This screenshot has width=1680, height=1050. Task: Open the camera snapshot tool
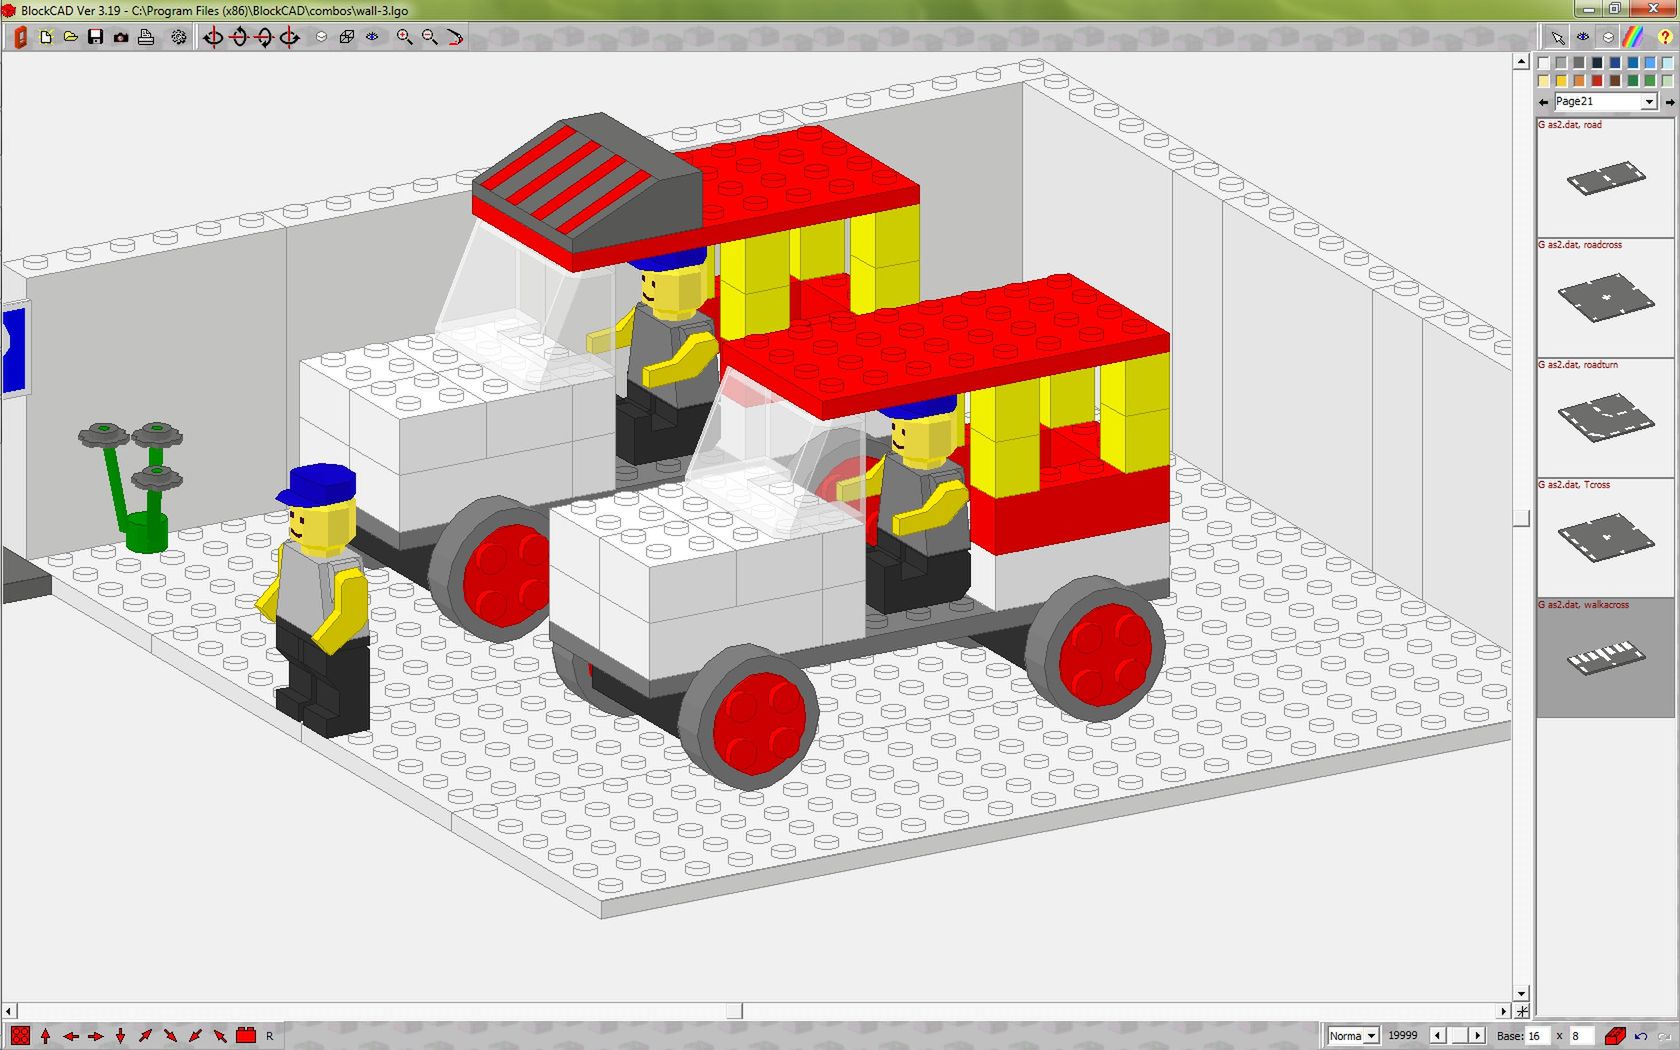[x=120, y=37]
